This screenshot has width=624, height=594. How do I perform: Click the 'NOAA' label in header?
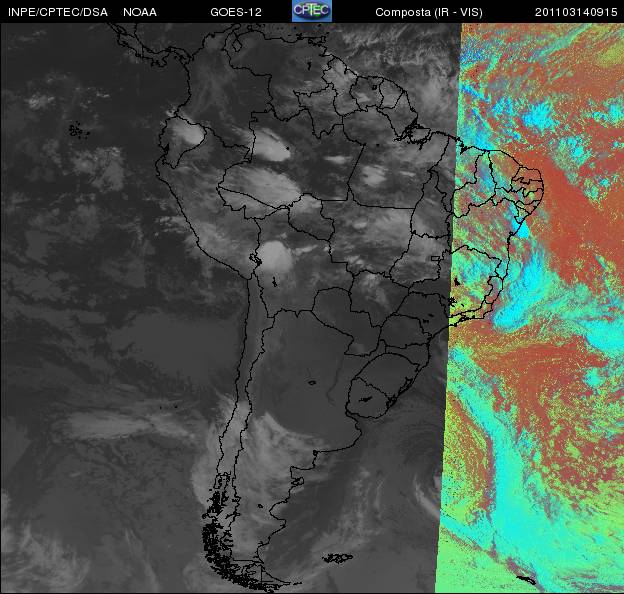coord(140,12)
